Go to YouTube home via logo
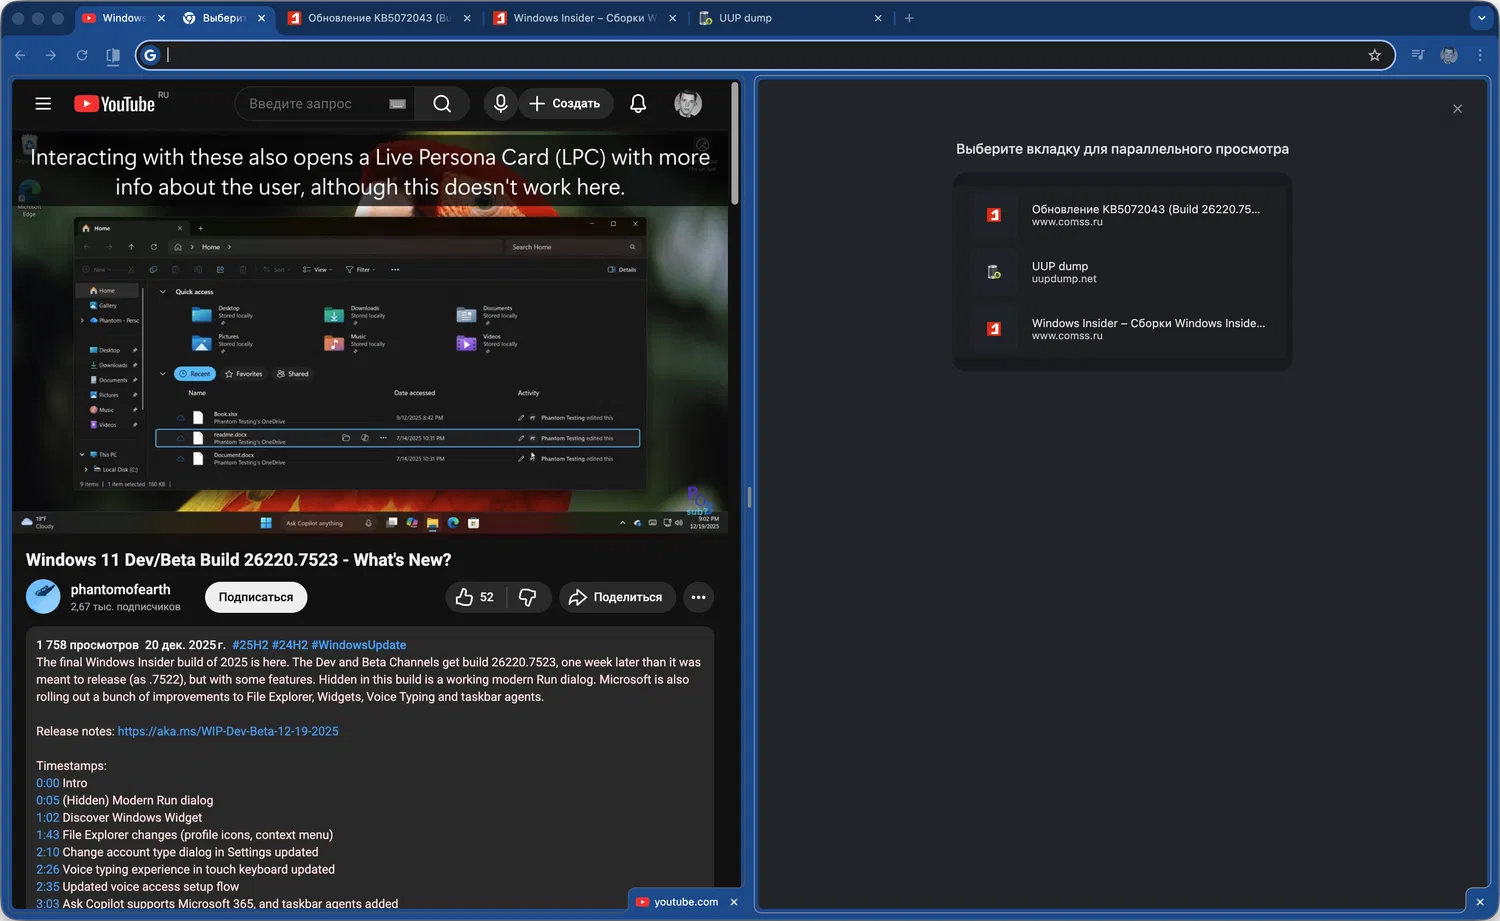This screenshot has height=921, width=1500. pyautogui.click(x=115, y=104)
